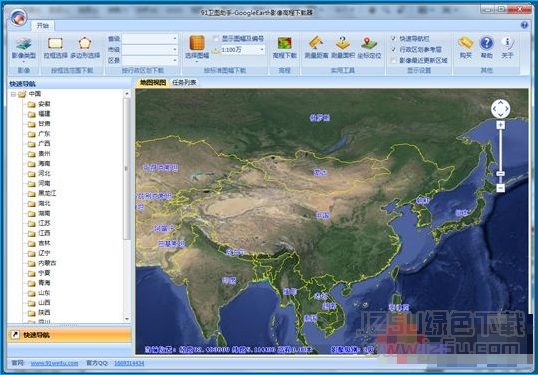Select 海南 in navigation tree
The height and width of the screenshot is (375, 538).
click(x=44, y=163)
